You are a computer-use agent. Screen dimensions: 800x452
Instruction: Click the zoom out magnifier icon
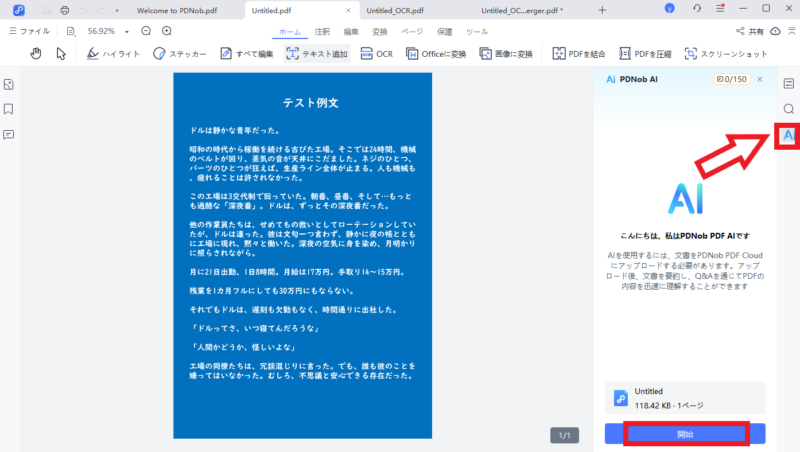coord(145,31)
